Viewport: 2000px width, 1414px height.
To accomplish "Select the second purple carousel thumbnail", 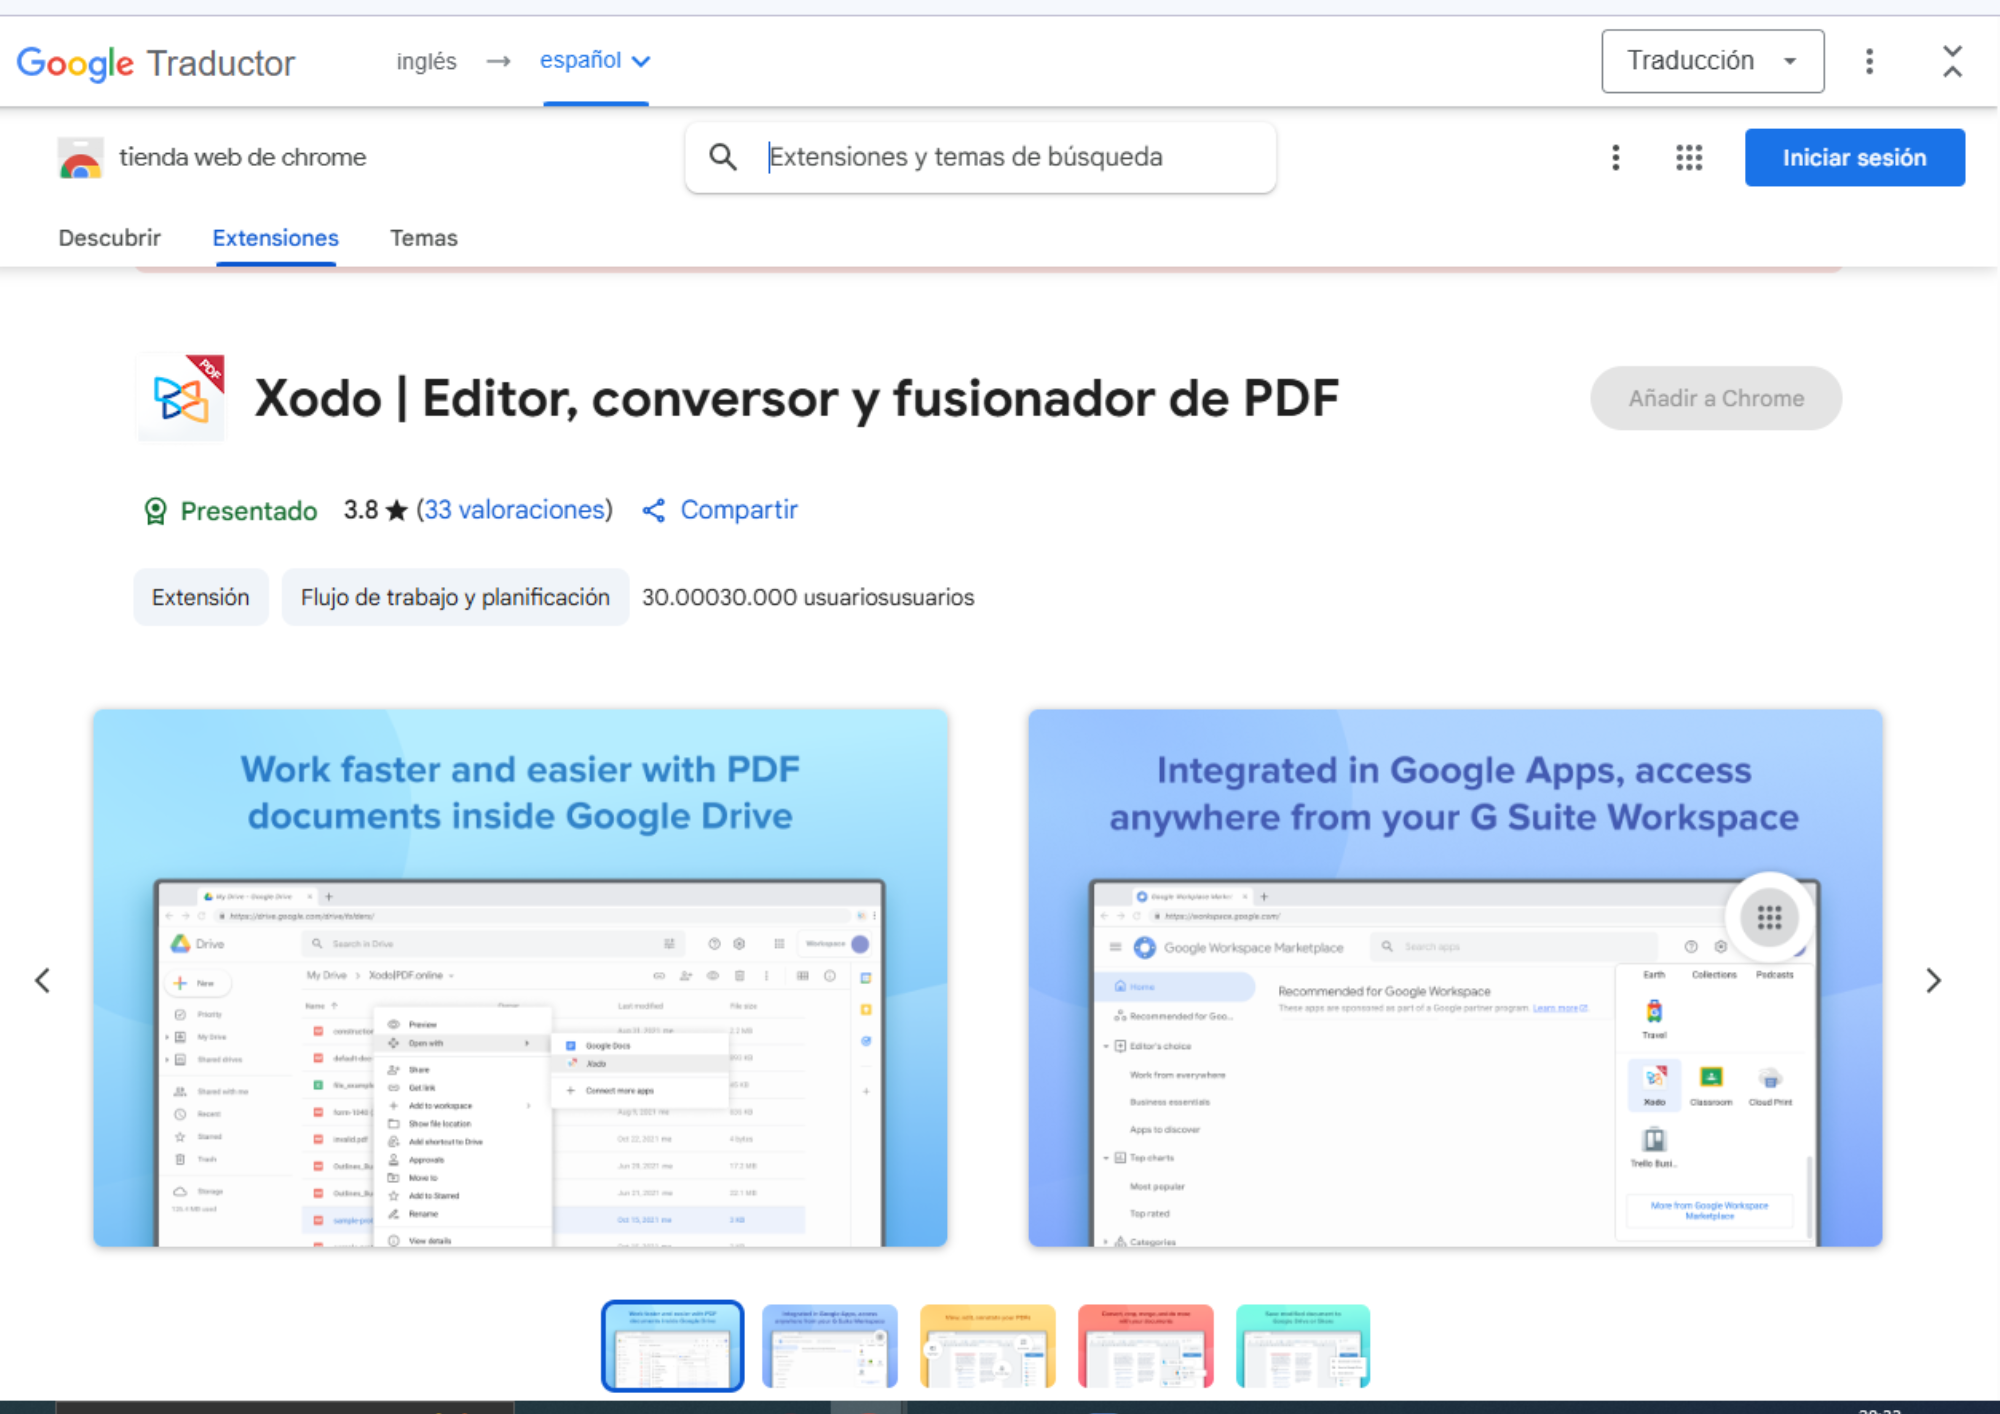I will tap(830, 1346).
